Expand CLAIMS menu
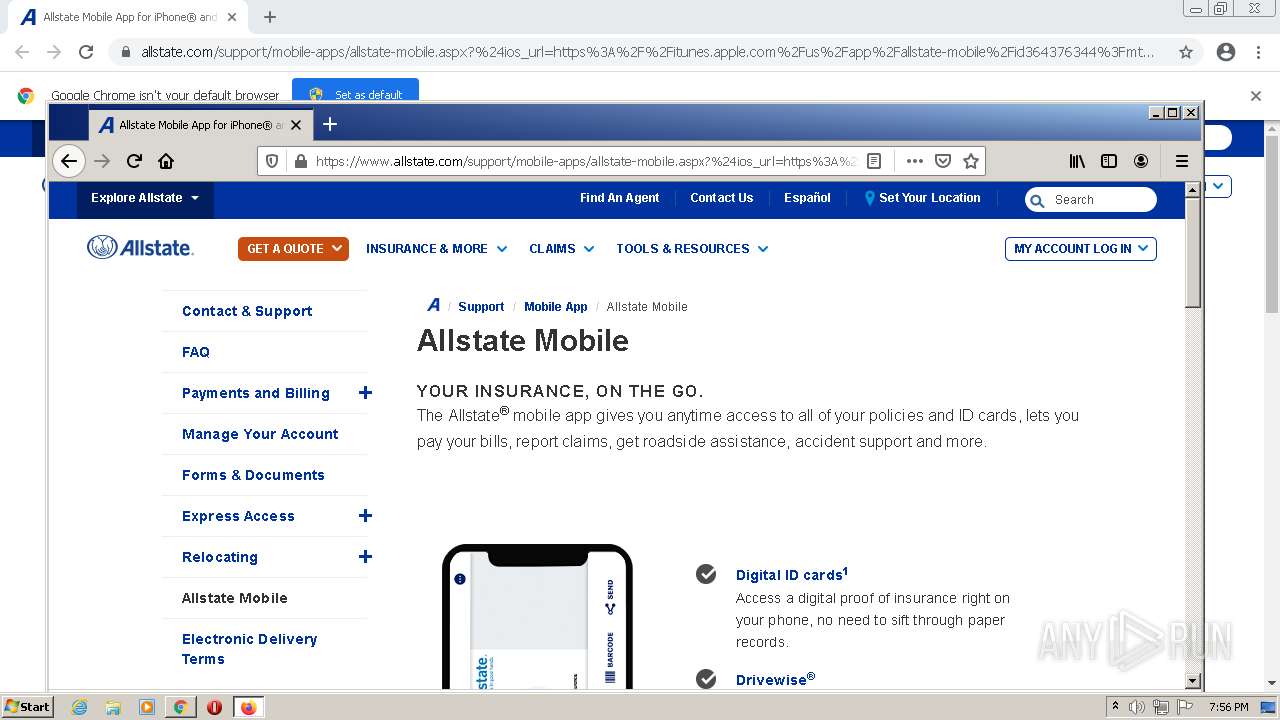 pos(561,248)
